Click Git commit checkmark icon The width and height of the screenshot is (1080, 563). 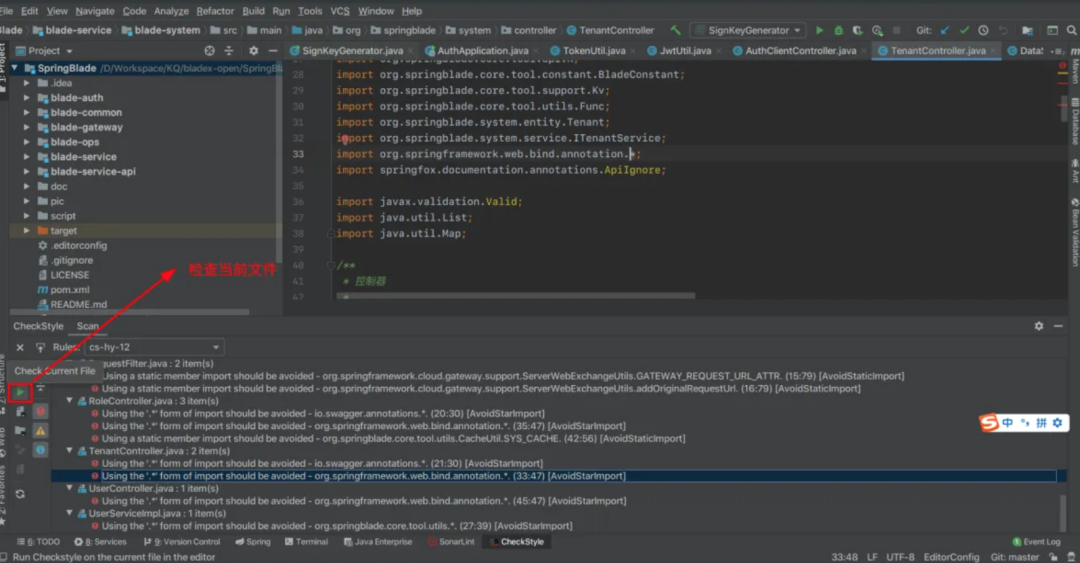(964, 30)
